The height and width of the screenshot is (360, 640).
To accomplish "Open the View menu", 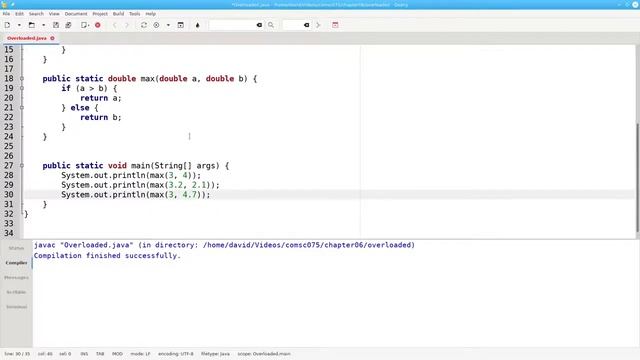I will [54, 13].
